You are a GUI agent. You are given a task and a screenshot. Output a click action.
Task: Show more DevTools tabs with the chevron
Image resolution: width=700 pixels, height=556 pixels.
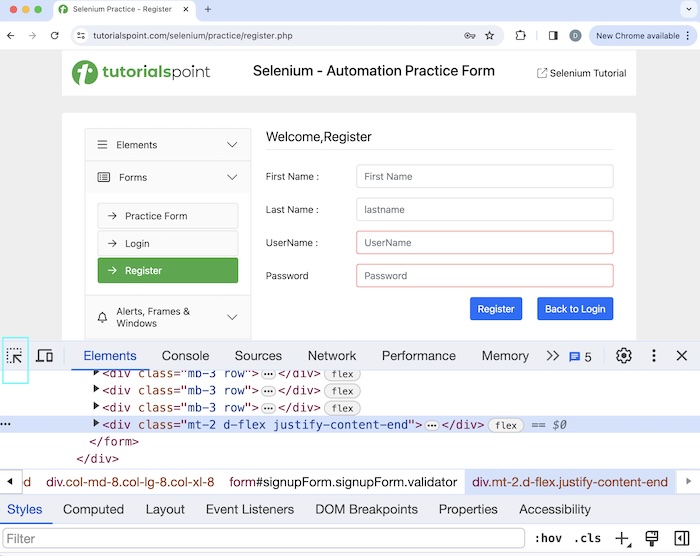pyautogui.click(x=552, y=356)
